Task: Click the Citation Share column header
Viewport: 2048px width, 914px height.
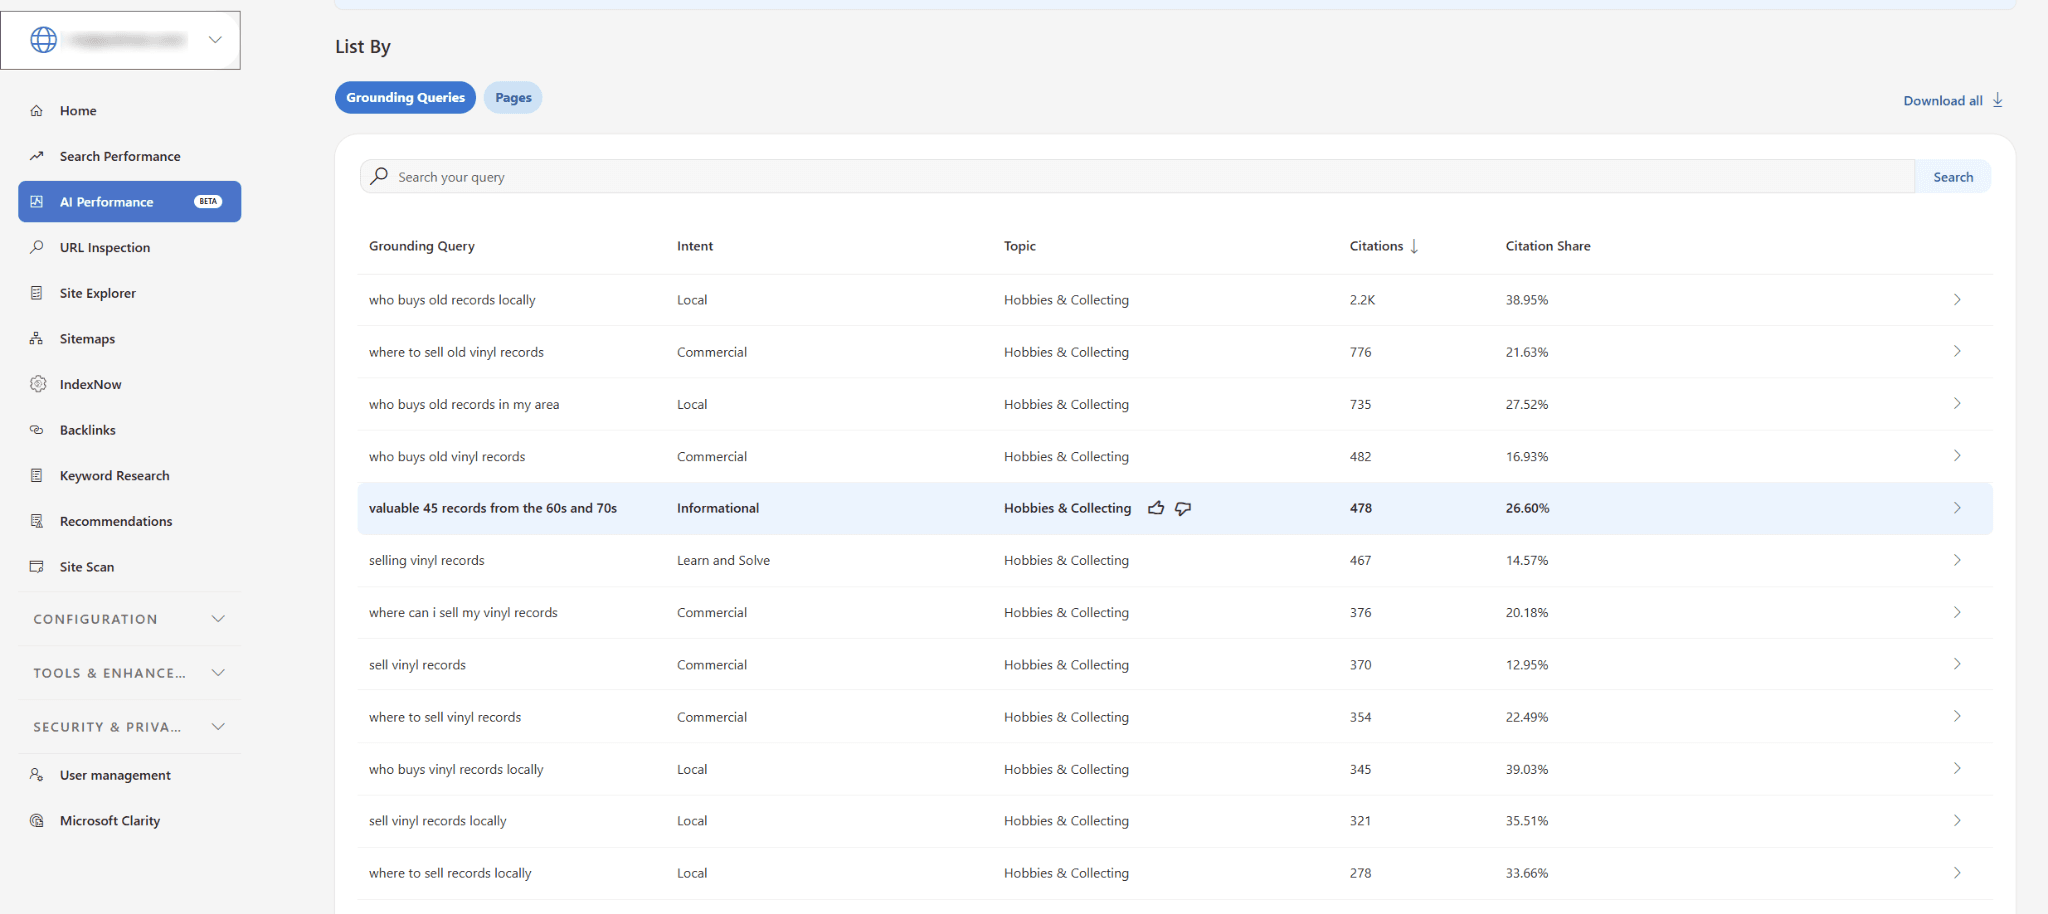Action: [x=1548, y=246]
